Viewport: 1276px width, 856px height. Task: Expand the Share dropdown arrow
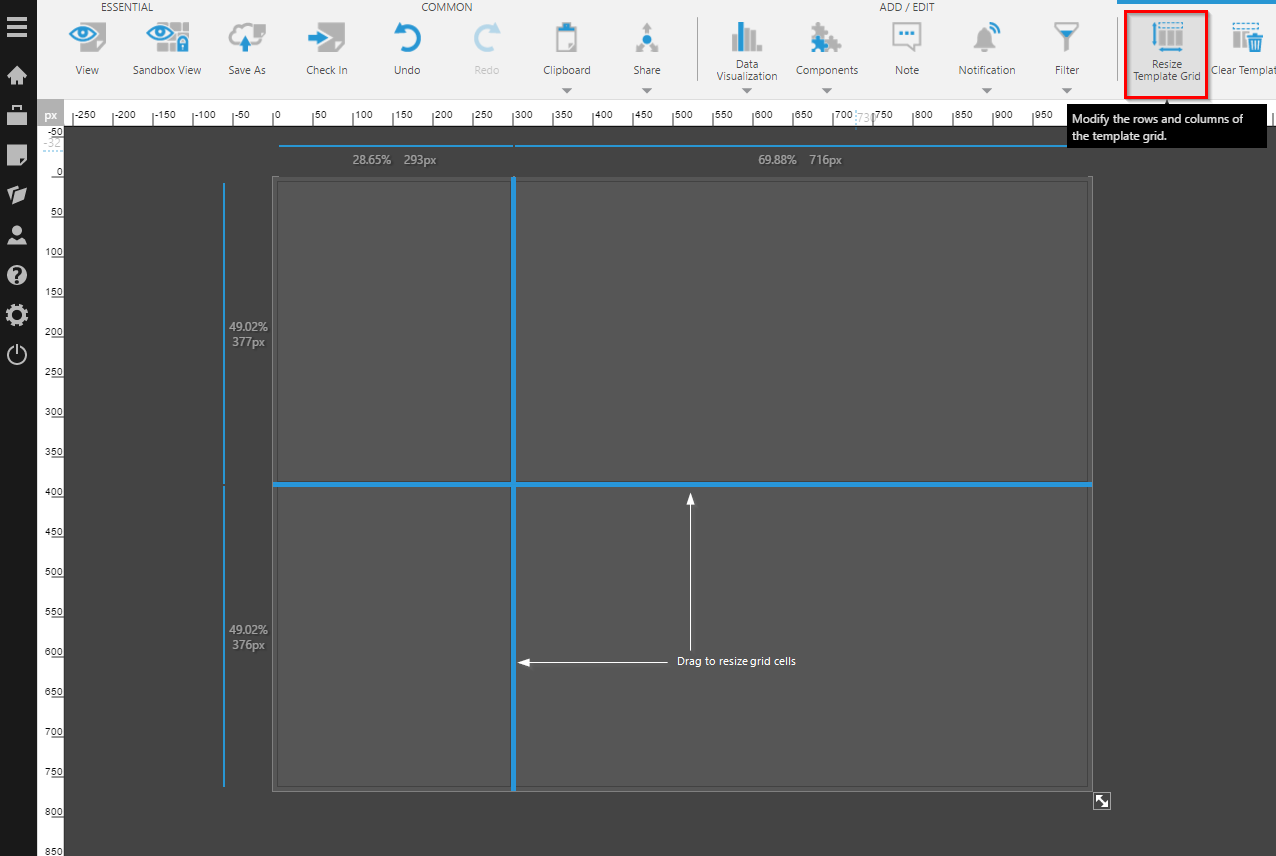coord(647,91)
